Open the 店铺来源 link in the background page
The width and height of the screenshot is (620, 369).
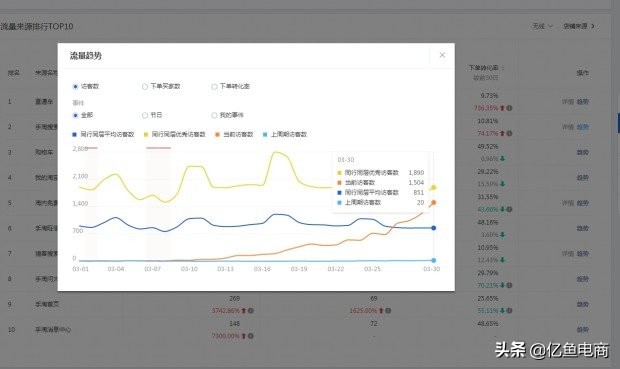(x=579, y=26)
